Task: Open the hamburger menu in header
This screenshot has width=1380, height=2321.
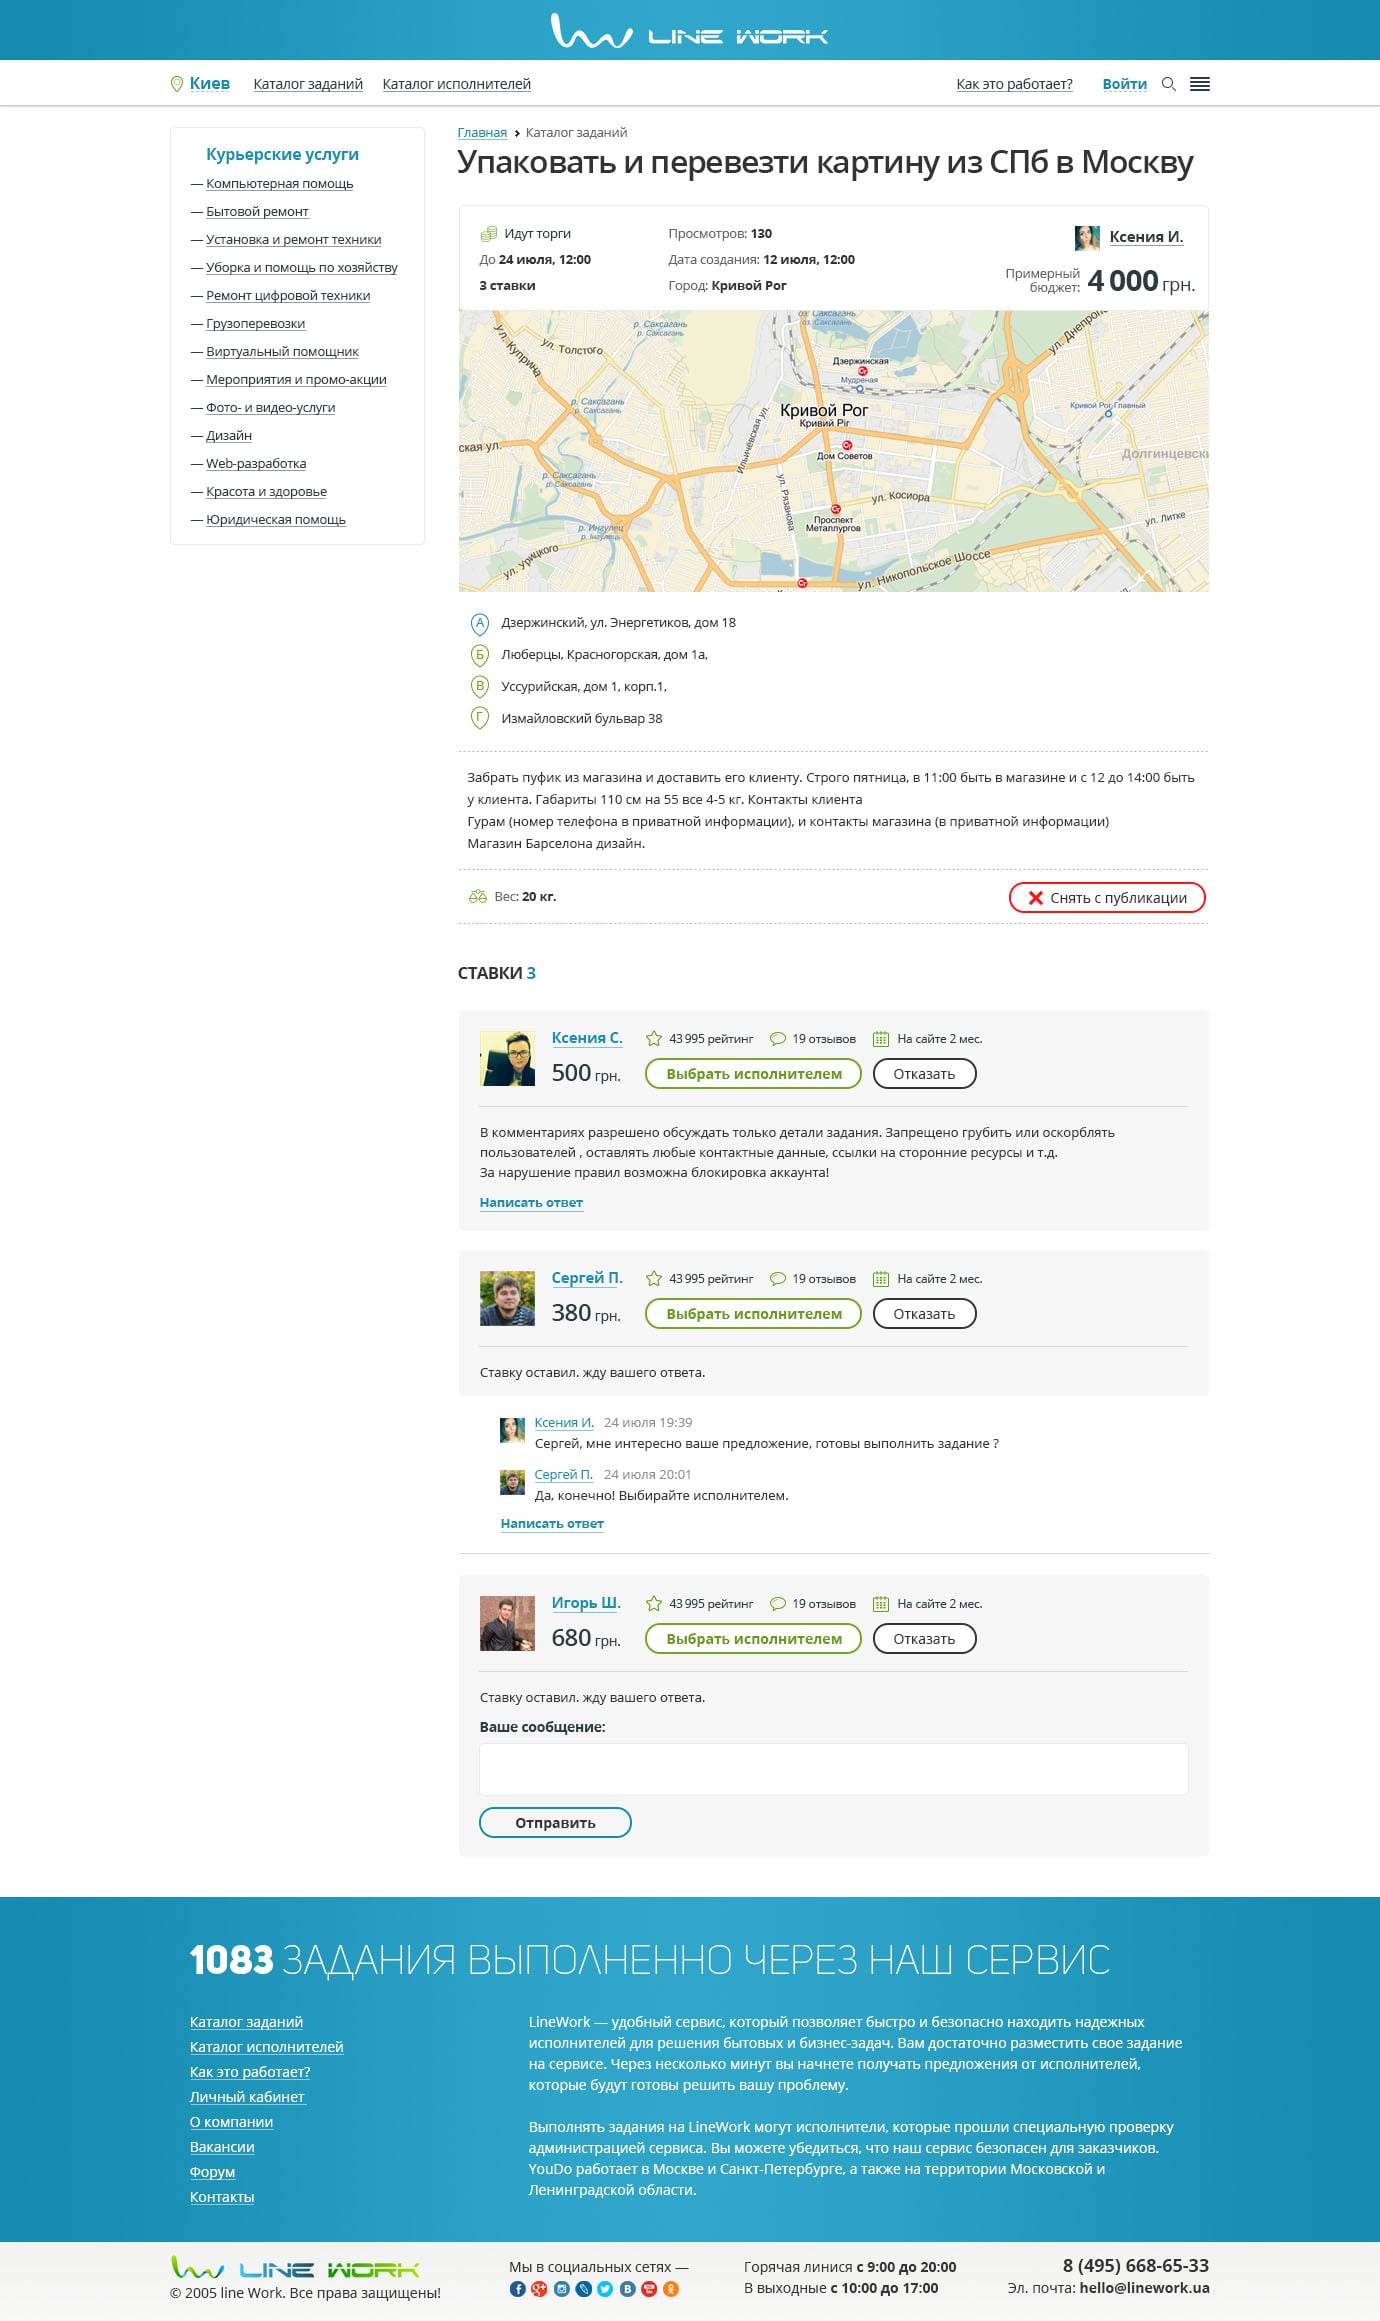Action: [x=1200, y=84]
